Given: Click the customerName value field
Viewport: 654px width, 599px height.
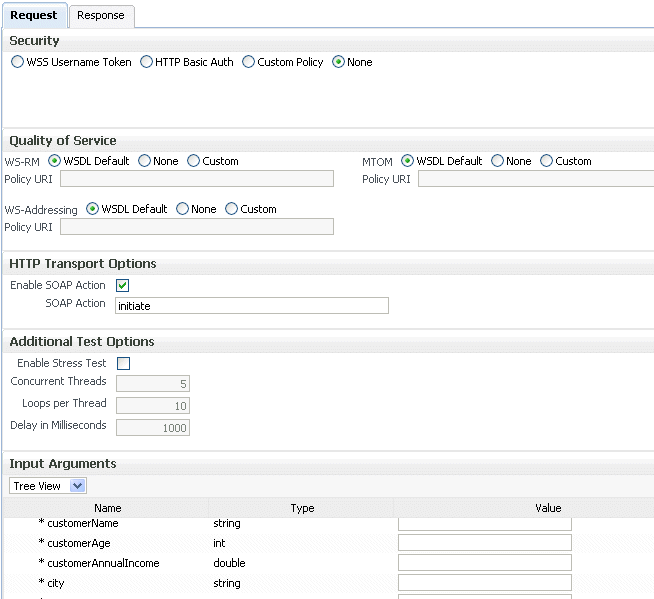Looking at the screenshot, I should pyautogui.click(x=485, y=524).
